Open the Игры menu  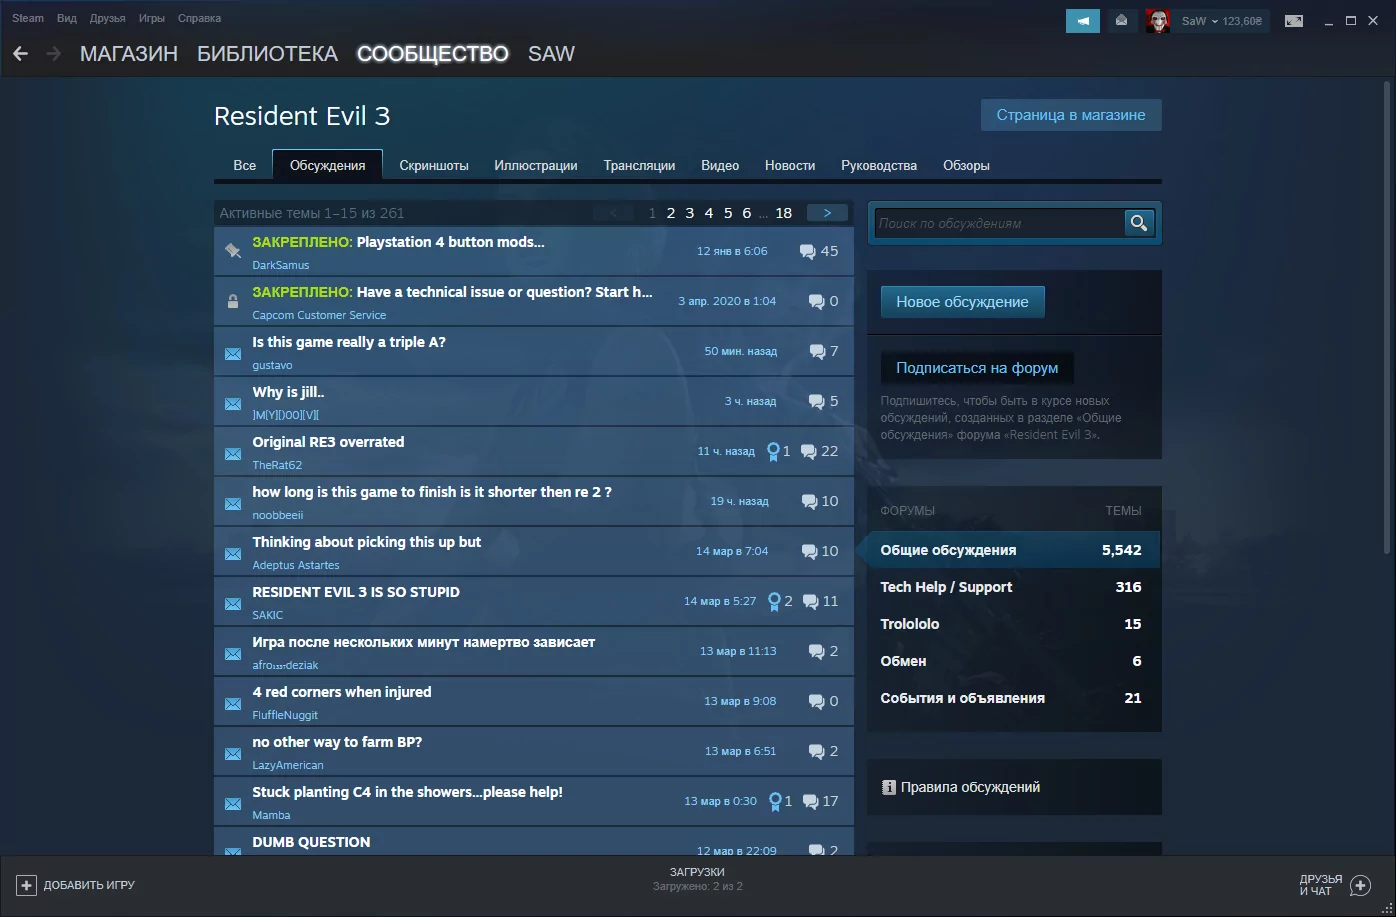coord(152,18)
